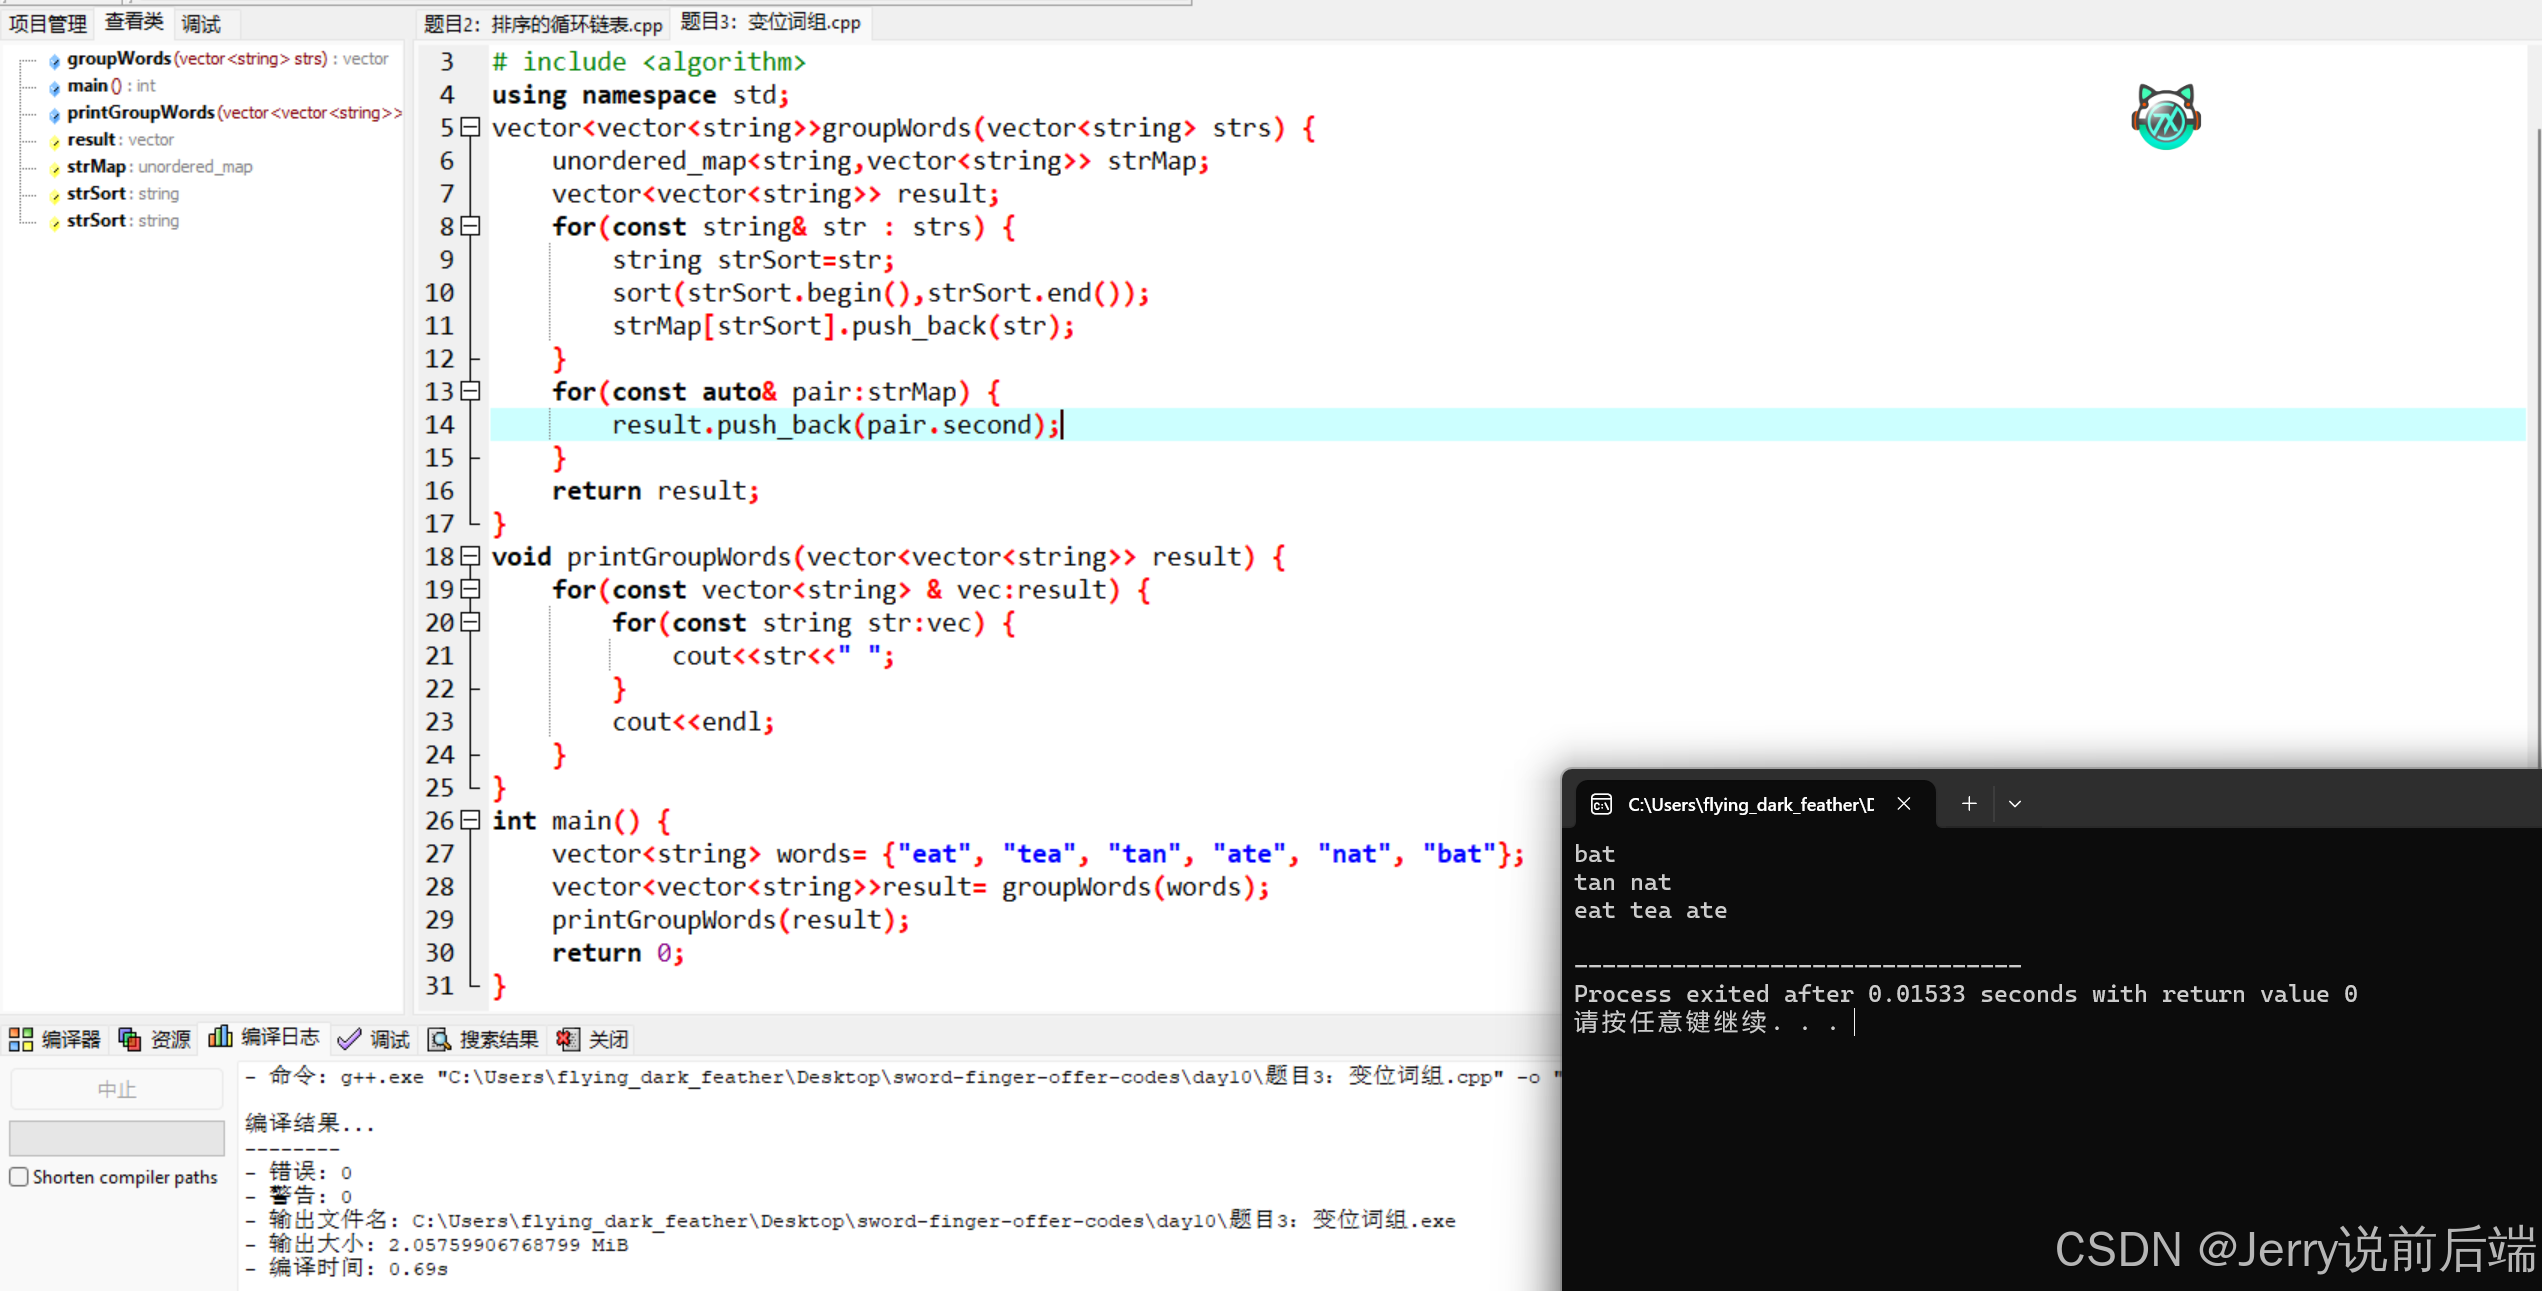This screenshot has width=2542, height=1291.
Task: Collapse the groupWords function fold at line 5
Action: 470,127
